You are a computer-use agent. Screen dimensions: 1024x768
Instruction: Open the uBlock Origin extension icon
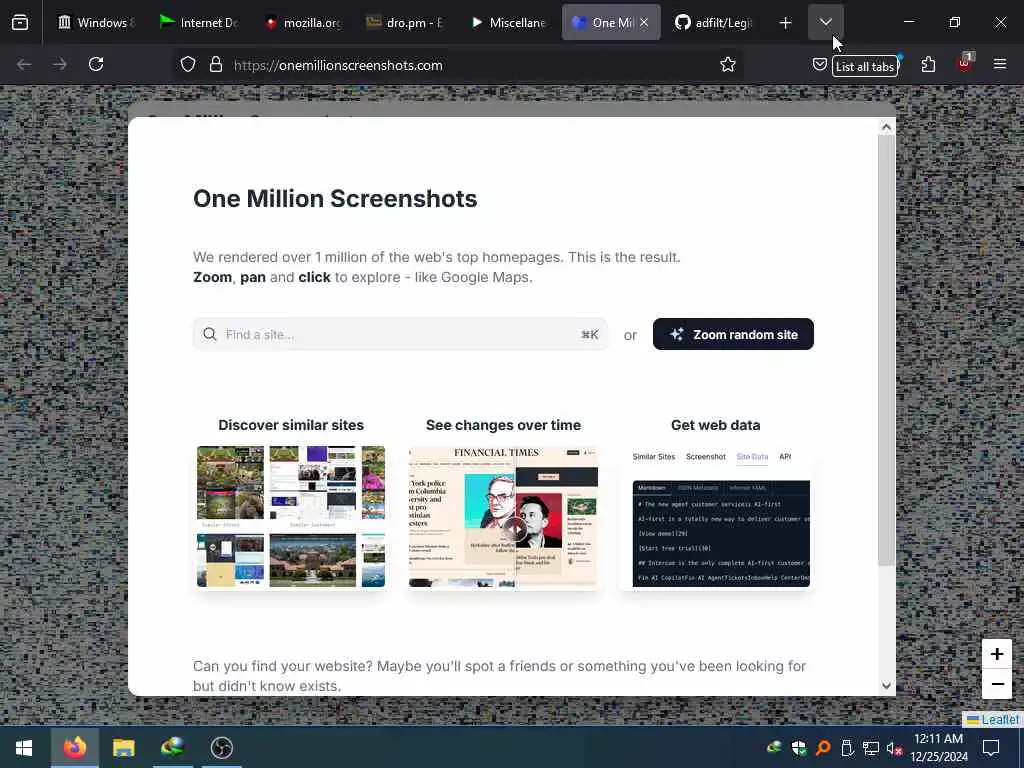964,63
